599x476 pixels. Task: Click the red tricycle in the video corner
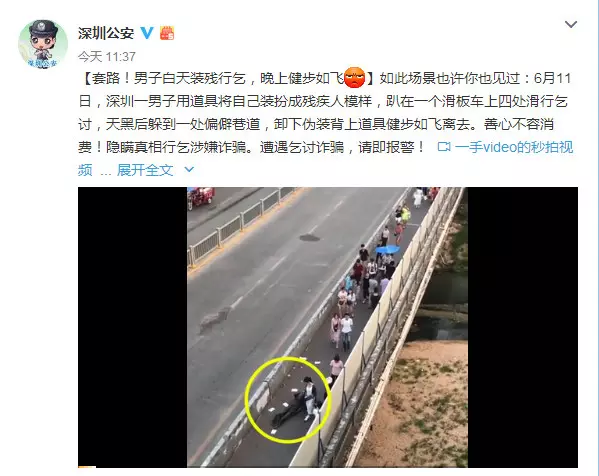coord(201,197)
